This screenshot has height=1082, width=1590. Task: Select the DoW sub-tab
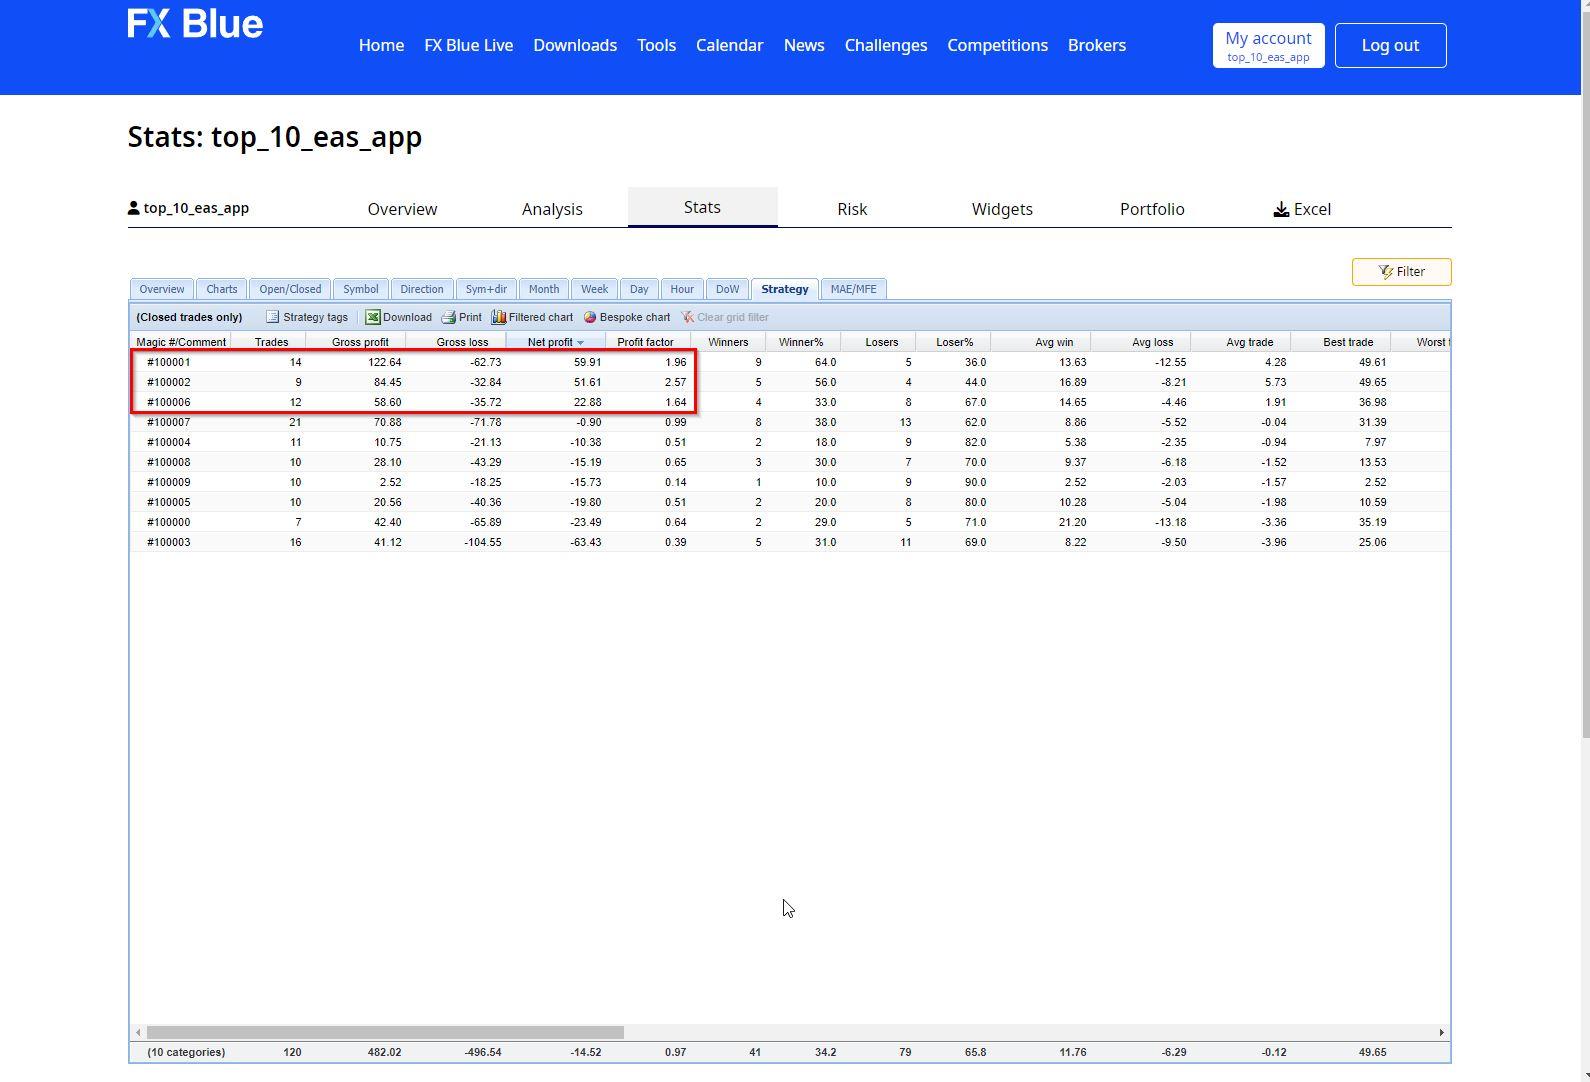click(x=727, y=289)
